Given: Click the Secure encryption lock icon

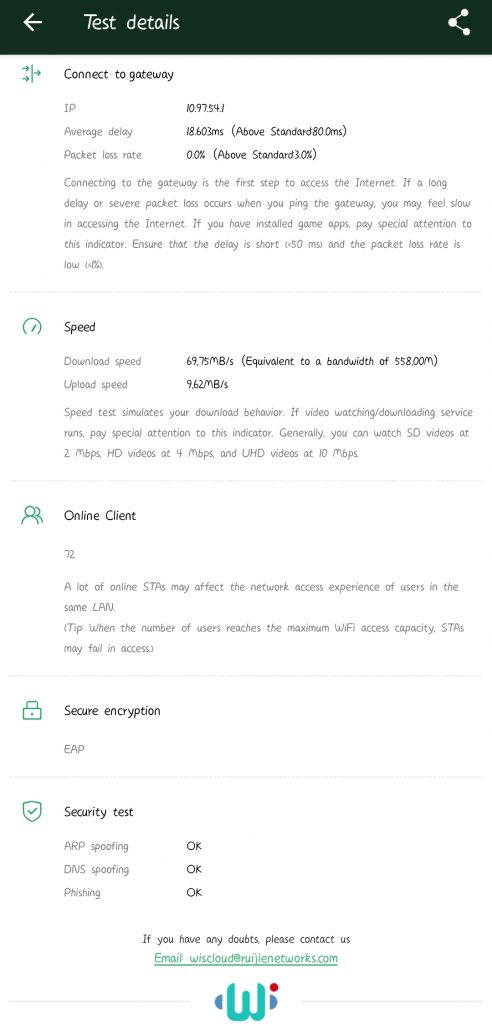Looking at the screenshot, I should click(x=31, y=711).
